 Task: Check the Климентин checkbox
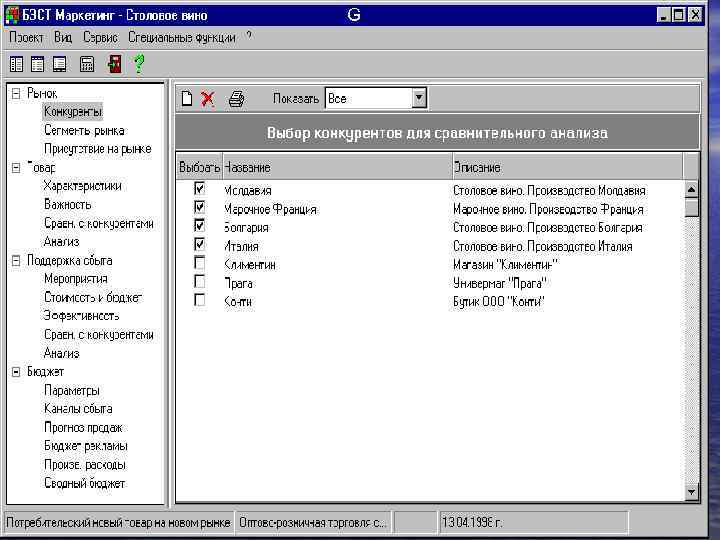(x=199, y=263)
